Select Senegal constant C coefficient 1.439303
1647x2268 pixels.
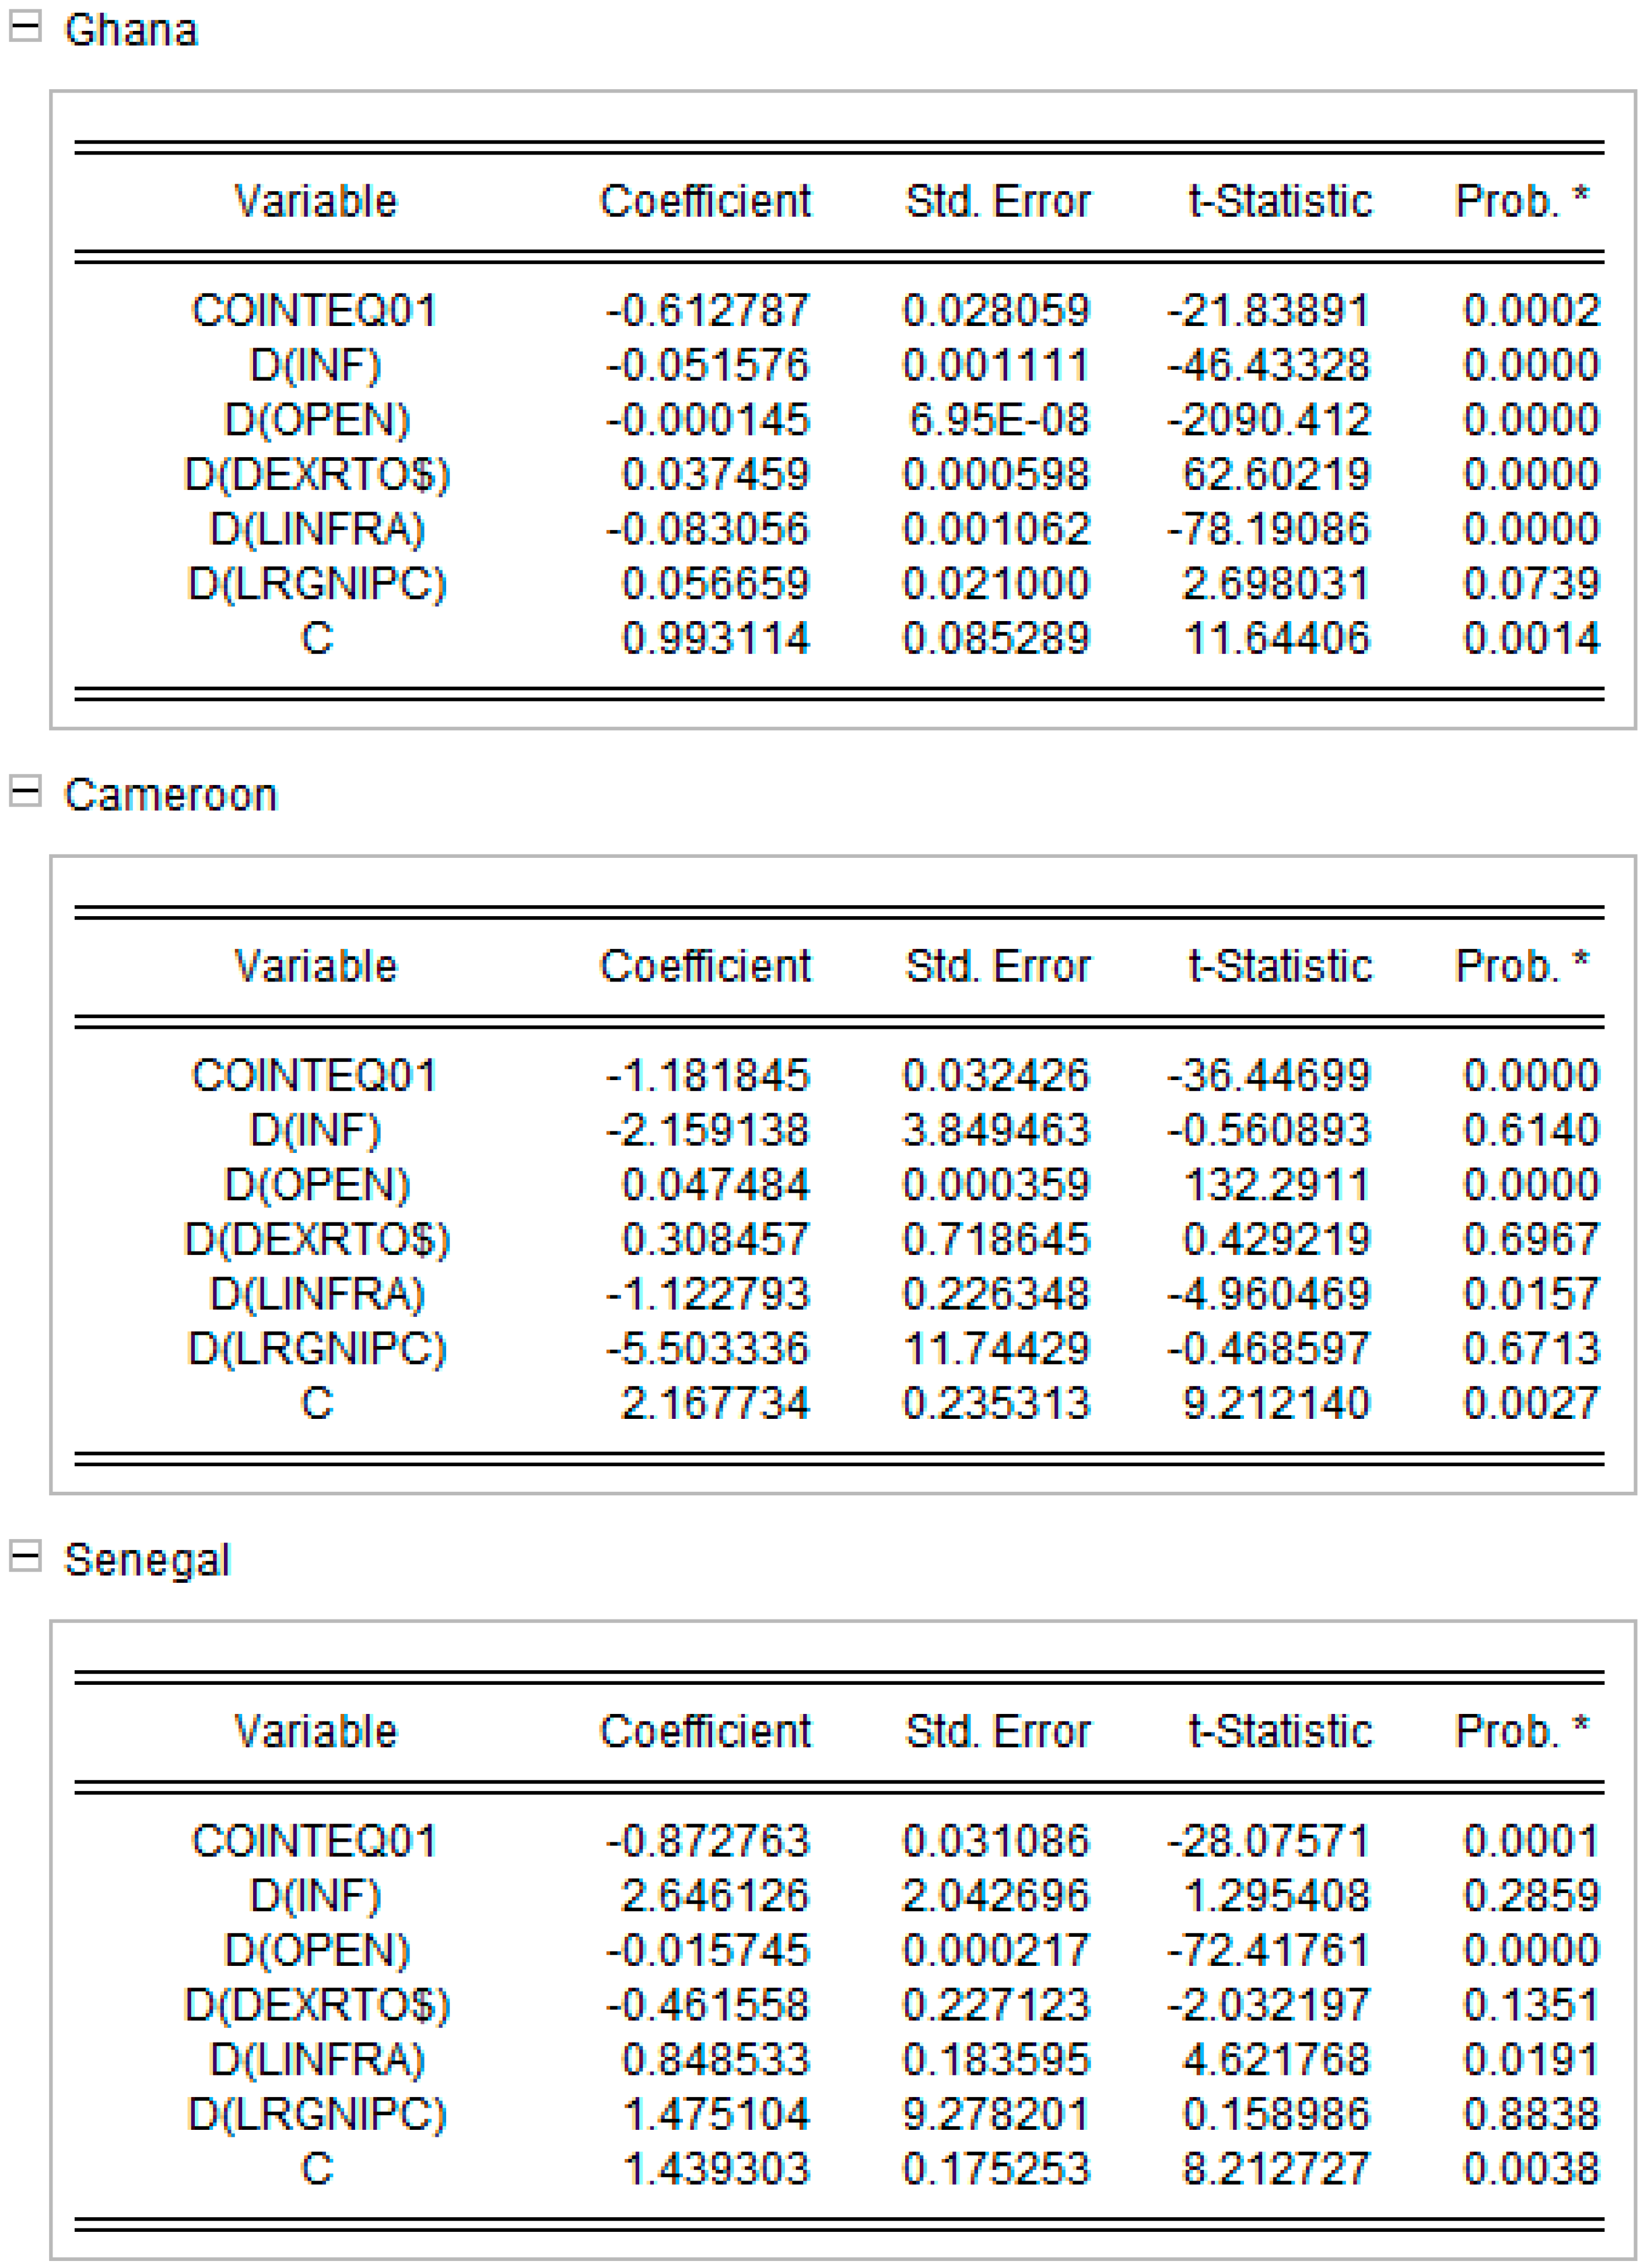pyautogui.click(x=715, y=2169)
